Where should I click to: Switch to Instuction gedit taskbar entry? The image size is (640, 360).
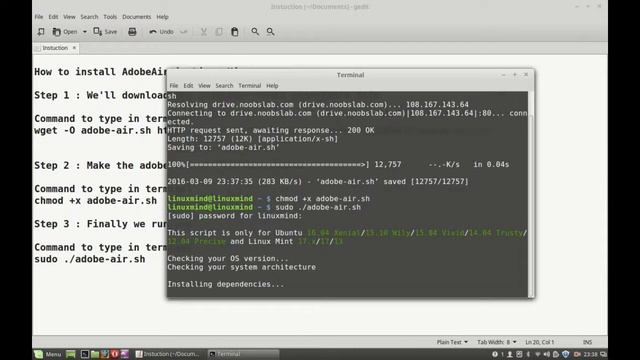(x=168, y=354)
